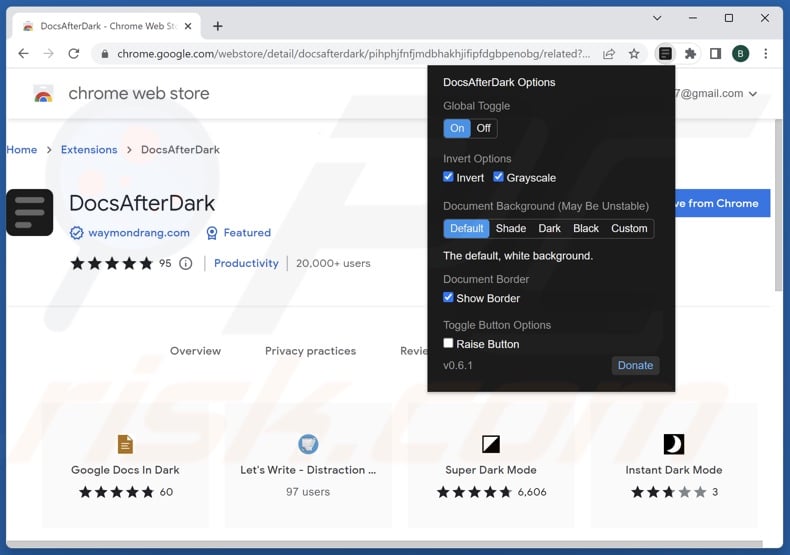
Task: Open the Reviews tab
Action: point(414,351)
